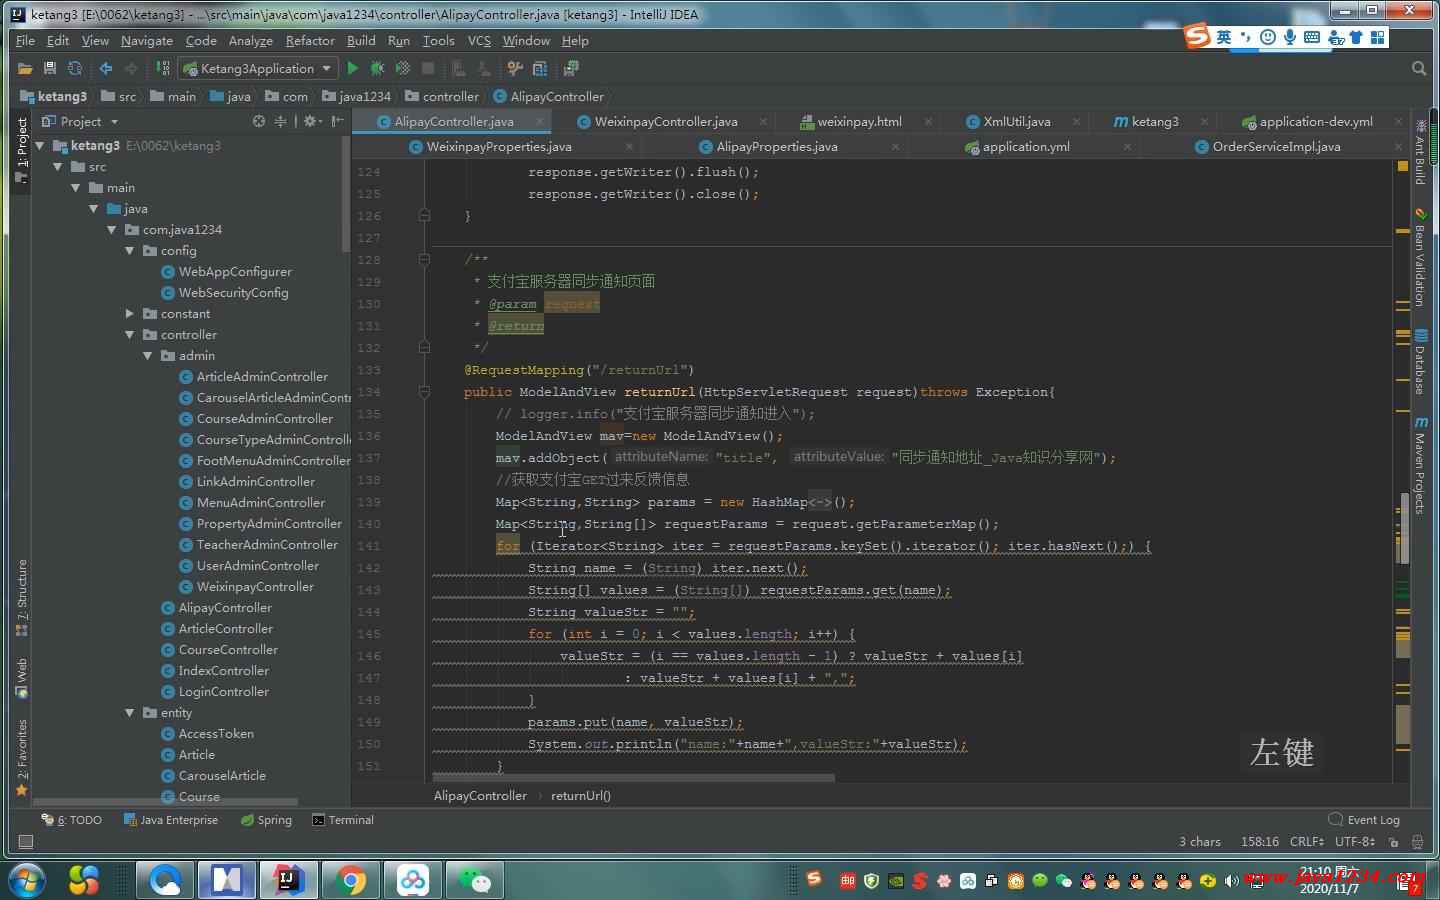This screenshot has width=1440, height=900.
Task: Select WebSecurityConfig in the project tree
Action: 233,292
